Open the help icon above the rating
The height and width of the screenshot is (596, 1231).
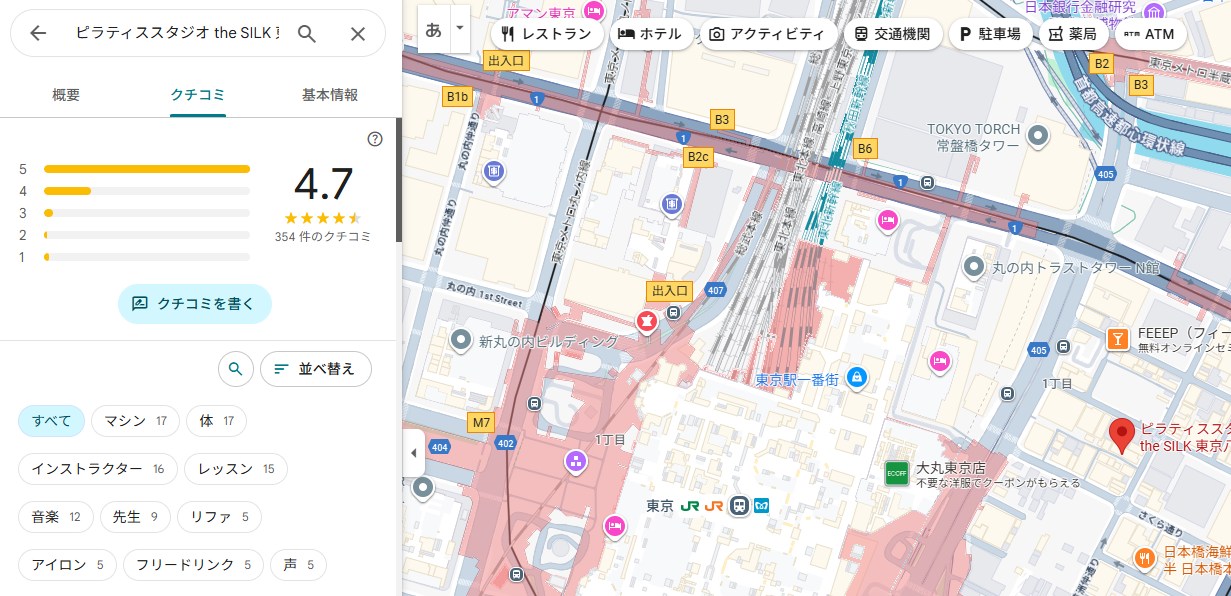pyautogui.click(x=375, y=139)
